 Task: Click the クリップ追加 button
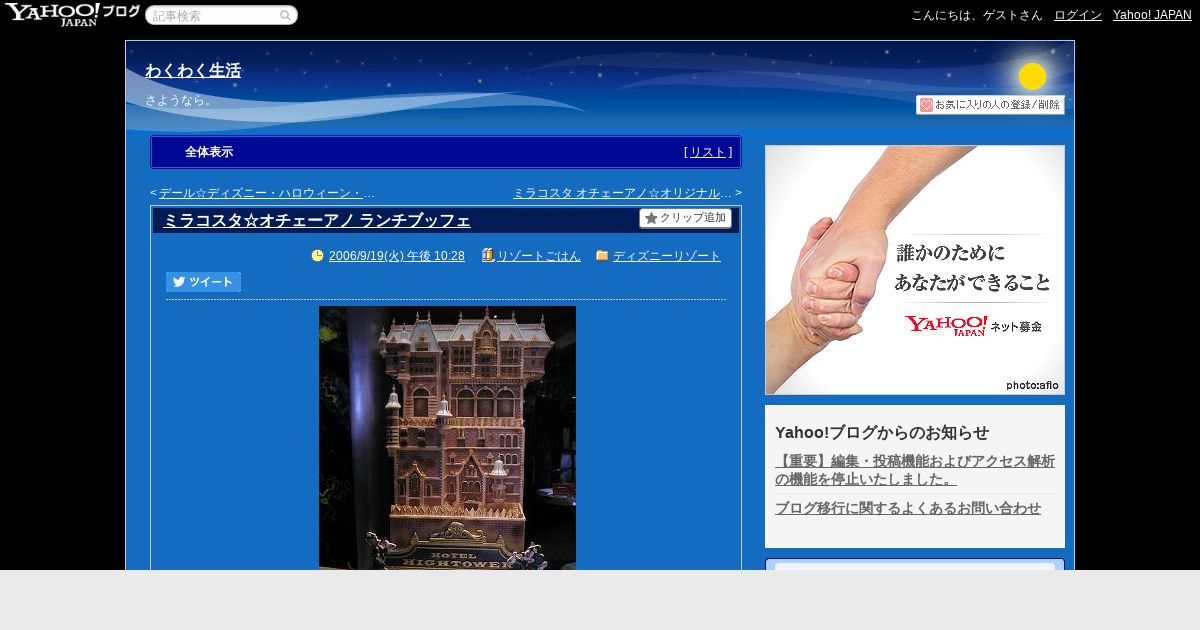(685, 218)
